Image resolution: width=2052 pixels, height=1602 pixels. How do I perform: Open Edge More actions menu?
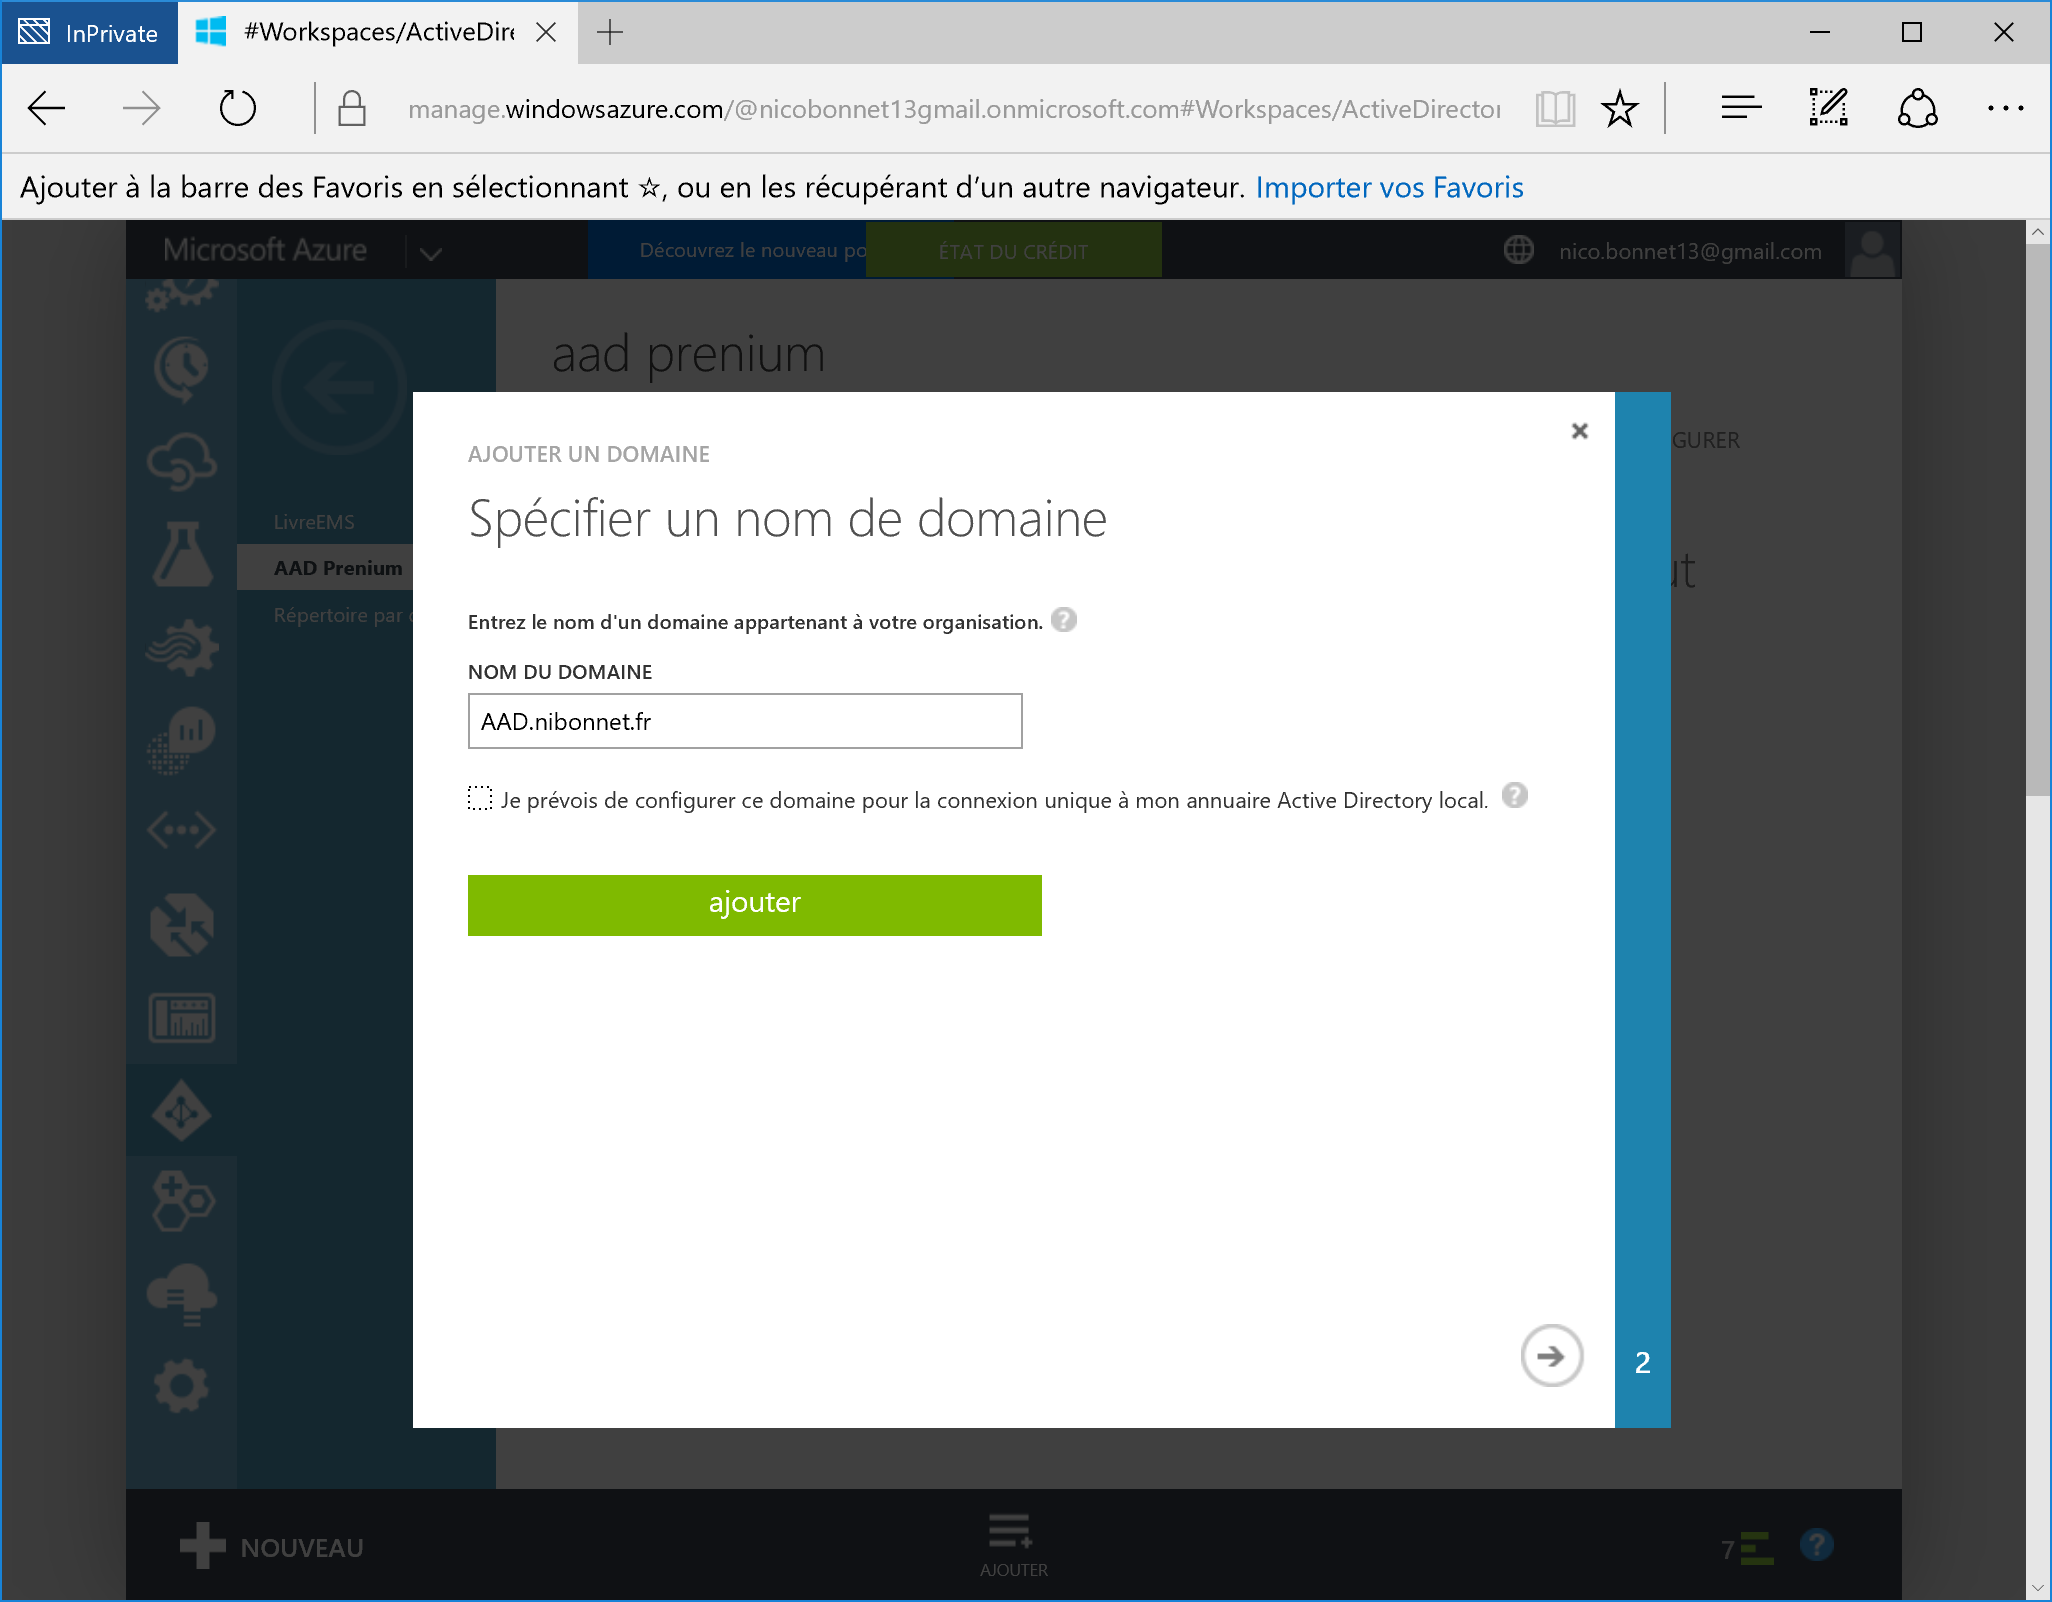pyautogui.click(x=2005, y=108)
